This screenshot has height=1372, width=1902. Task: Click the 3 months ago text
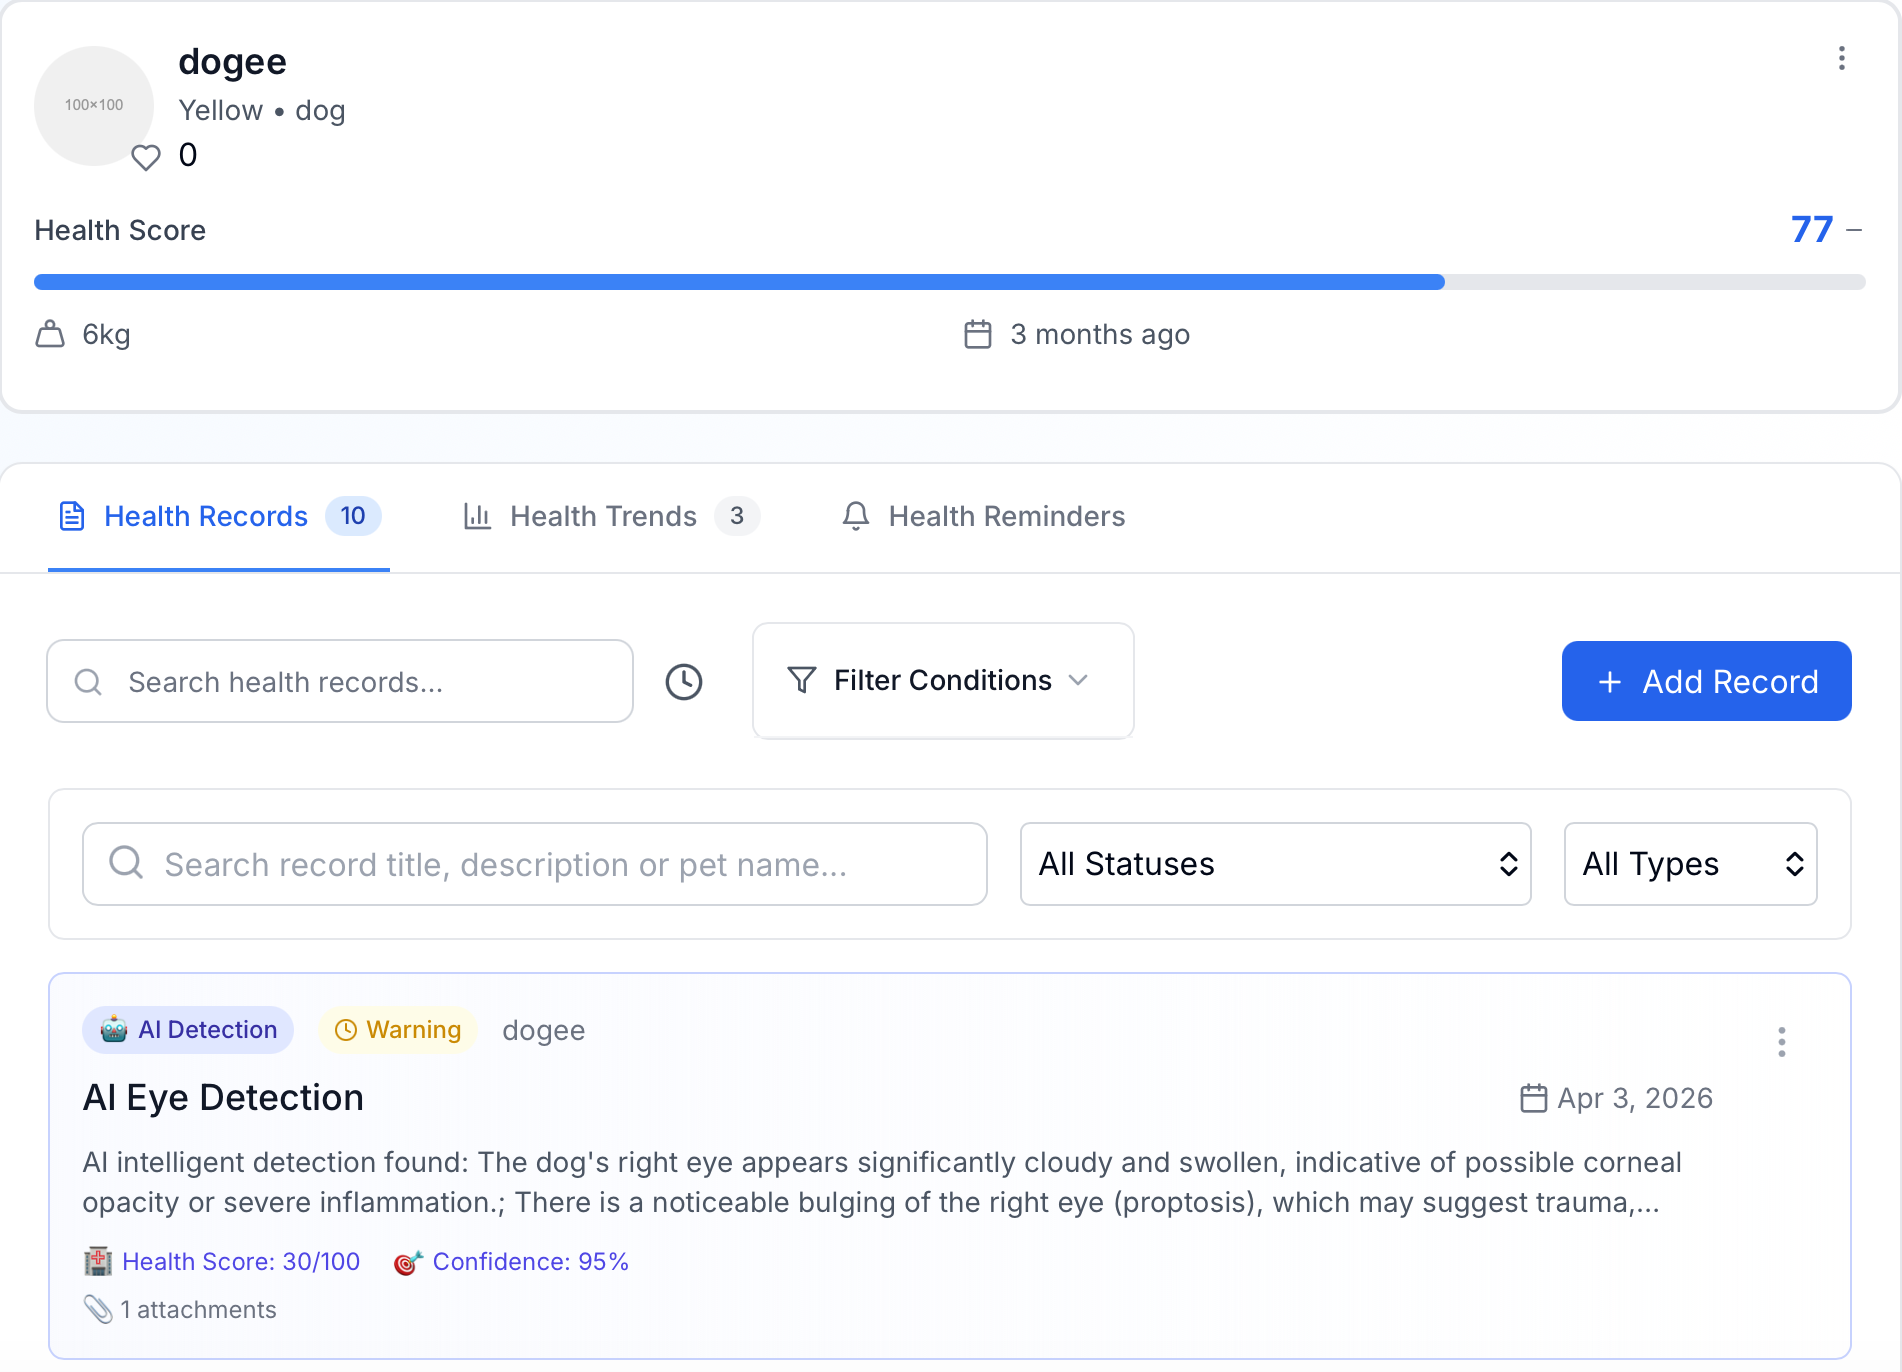[x=1100, y=334]
